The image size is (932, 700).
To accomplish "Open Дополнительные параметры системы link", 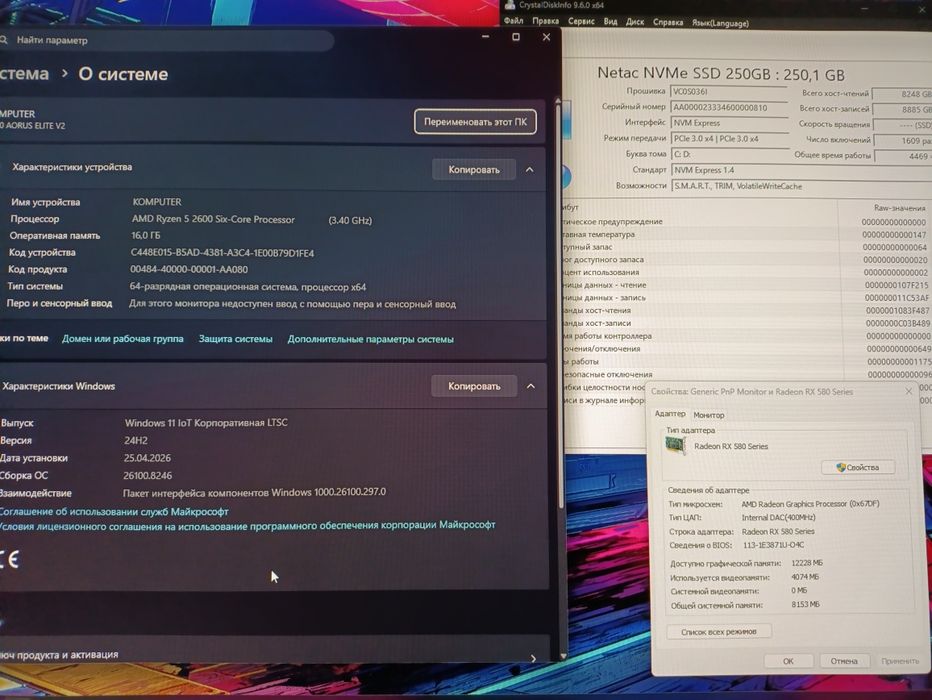I will [x=370, y=340].
